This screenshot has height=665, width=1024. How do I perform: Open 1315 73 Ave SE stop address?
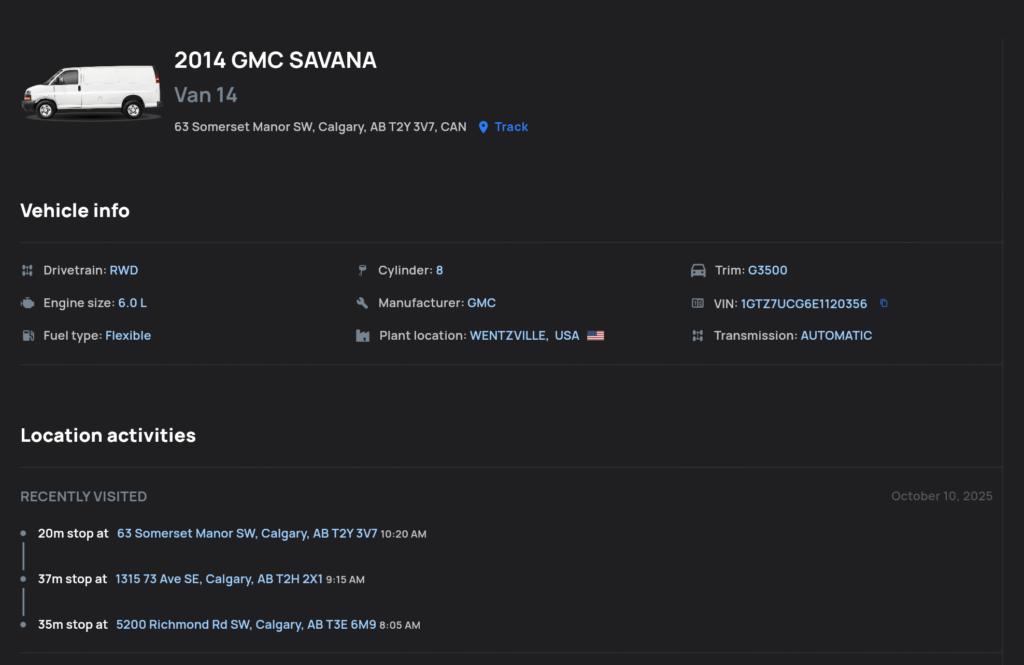tap(219, 579)
